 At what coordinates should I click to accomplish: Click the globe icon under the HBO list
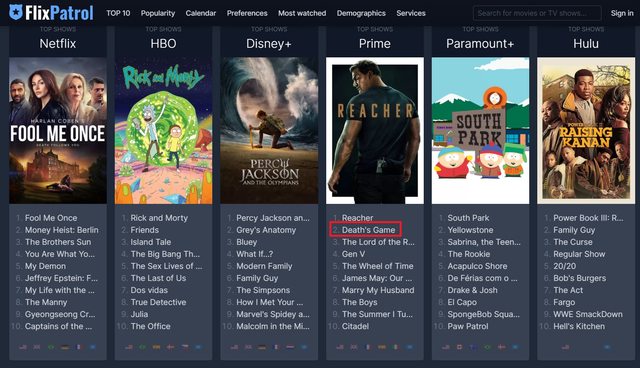tap(198, 347)
